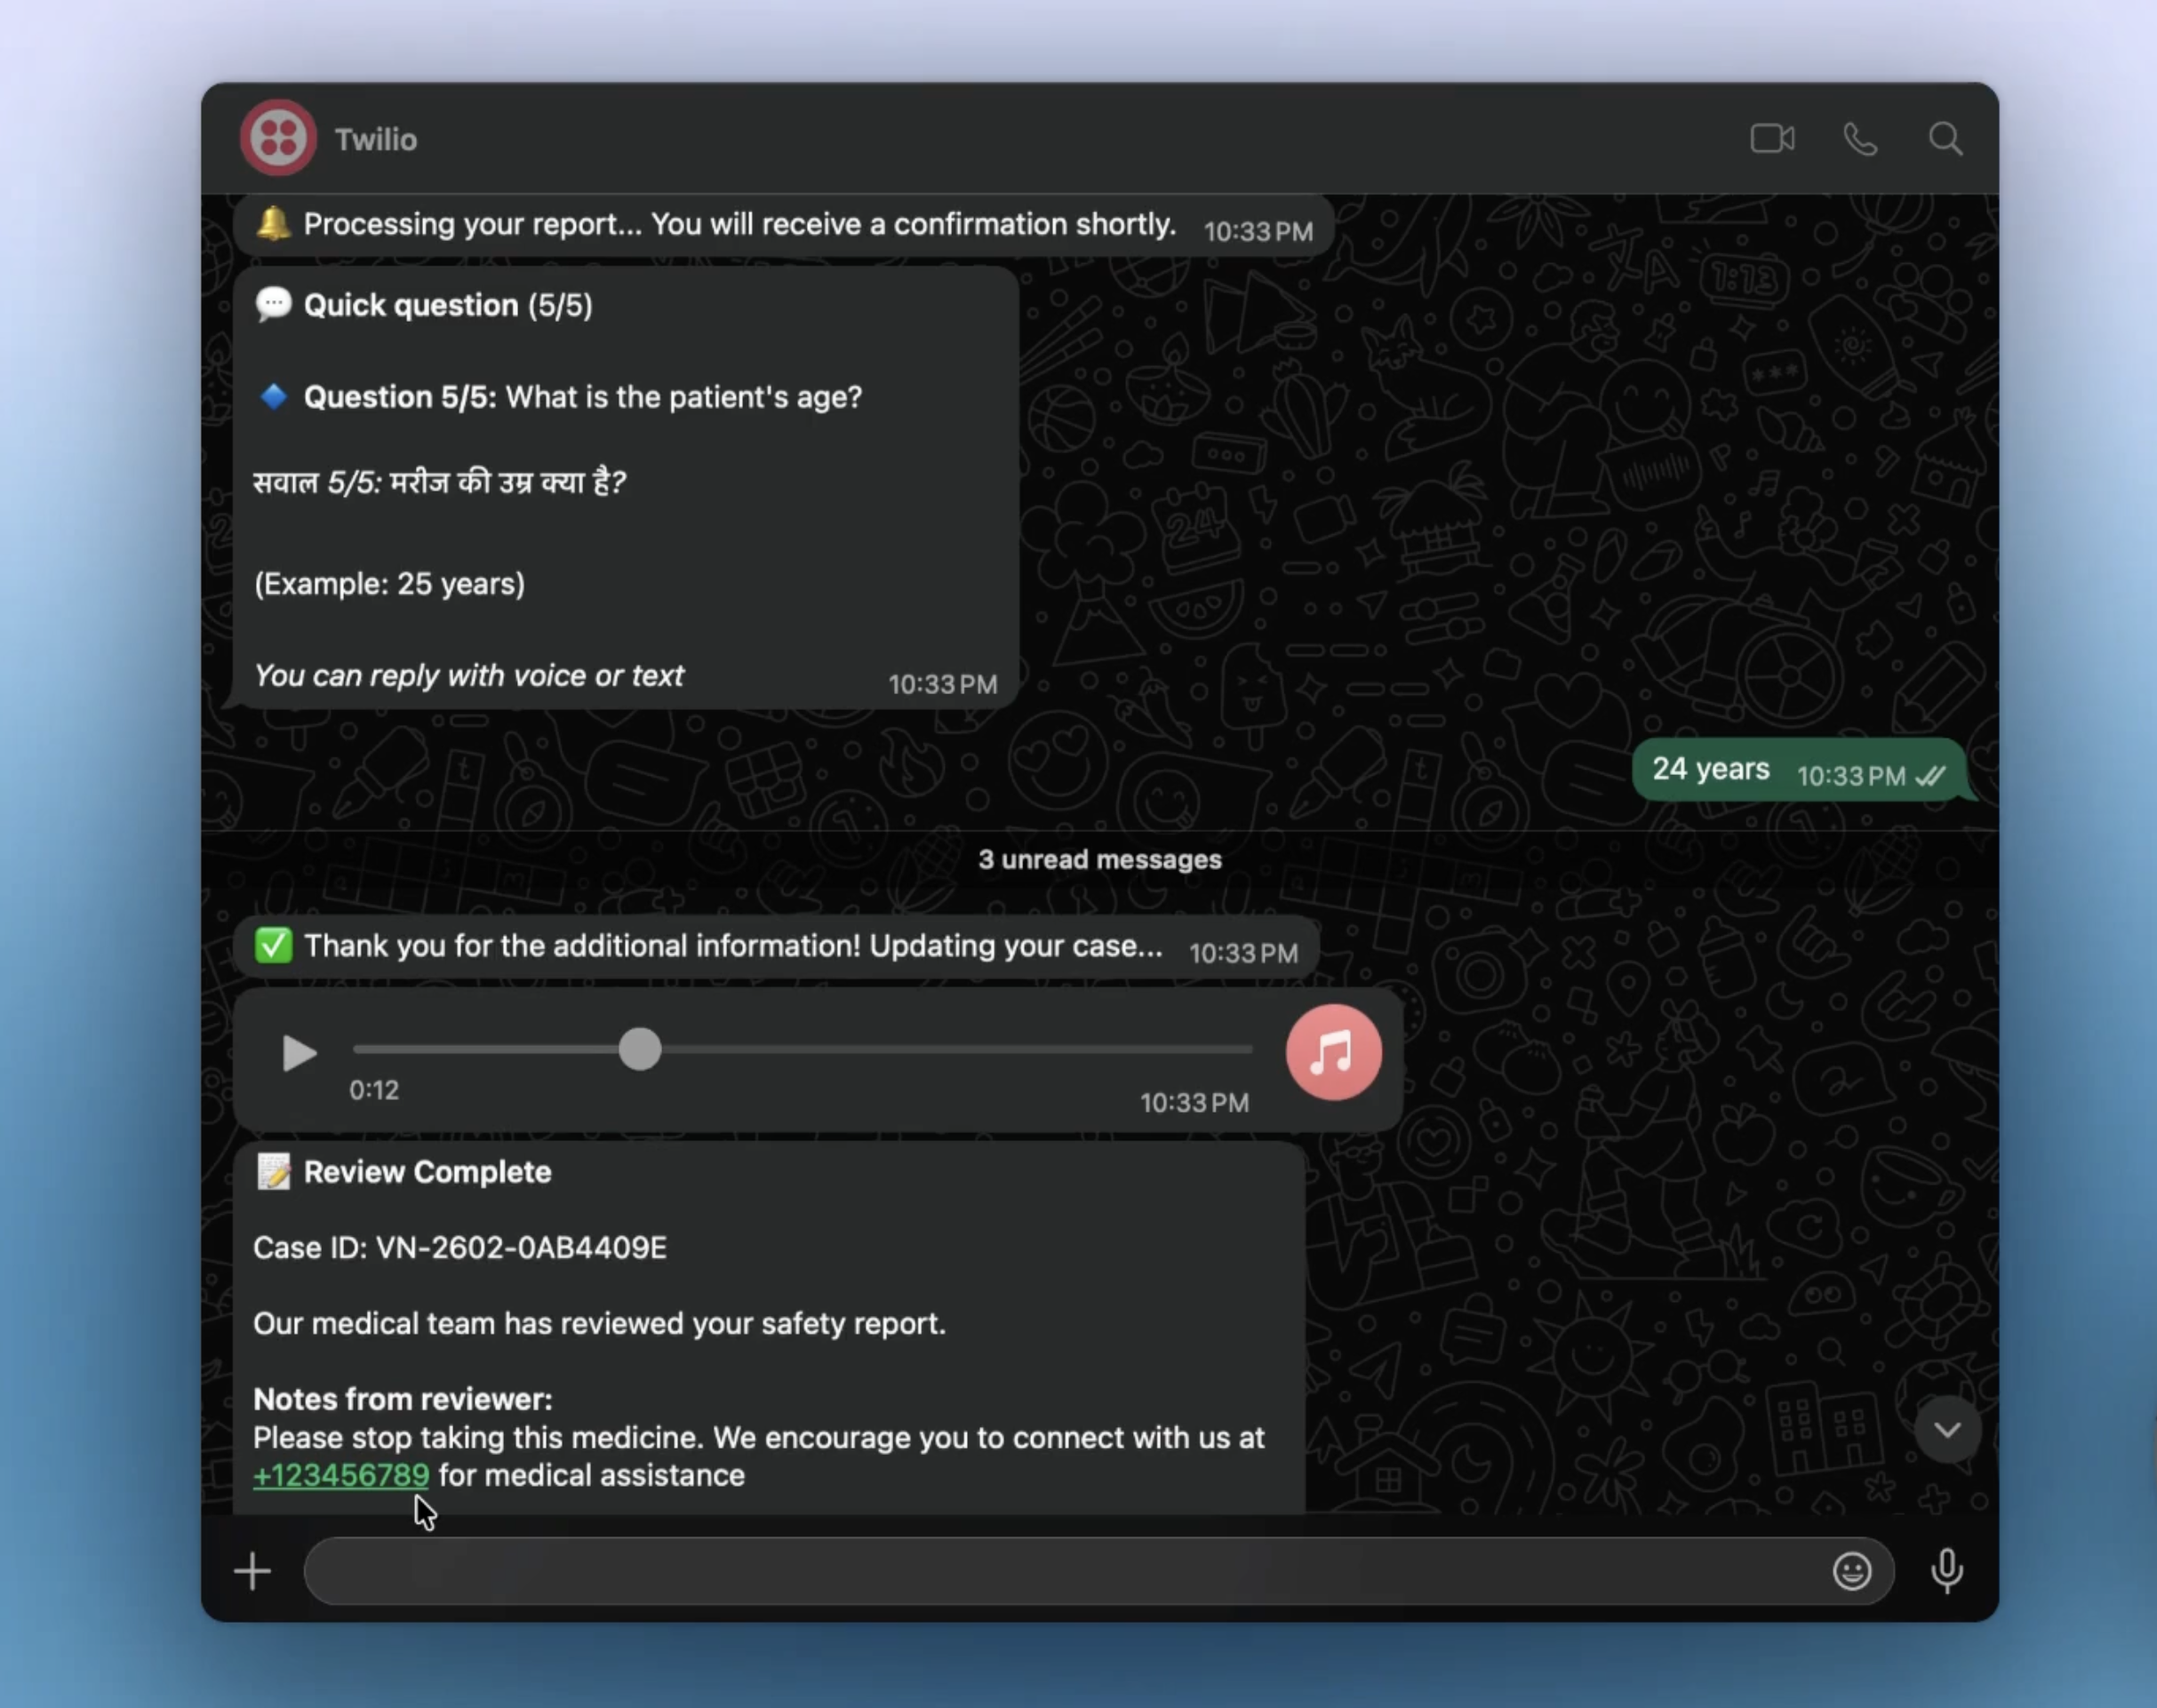
Task: Record a voice message with microphone
Action: [1946, 1571]
